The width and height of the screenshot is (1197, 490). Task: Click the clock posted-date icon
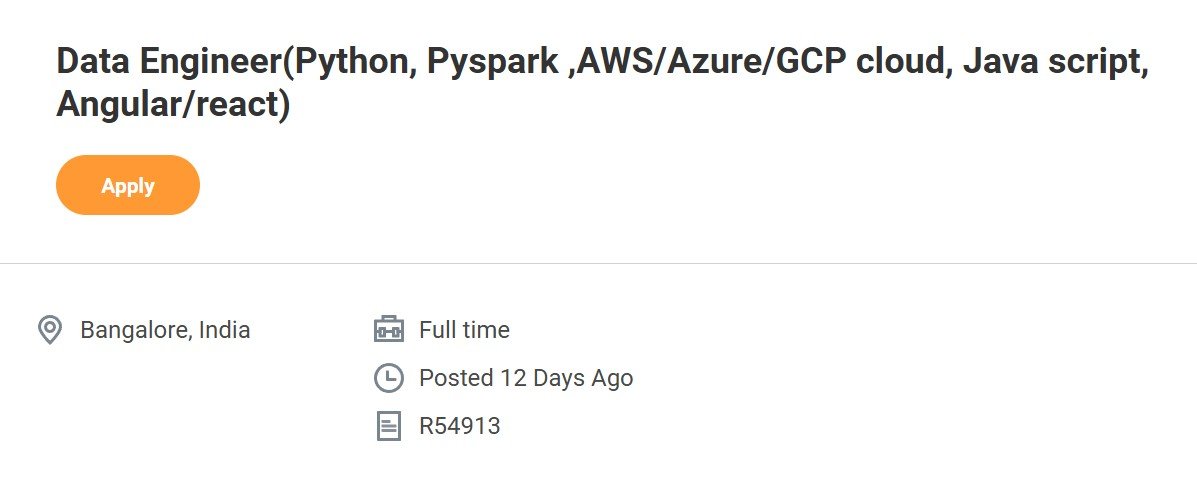[389, 378]
